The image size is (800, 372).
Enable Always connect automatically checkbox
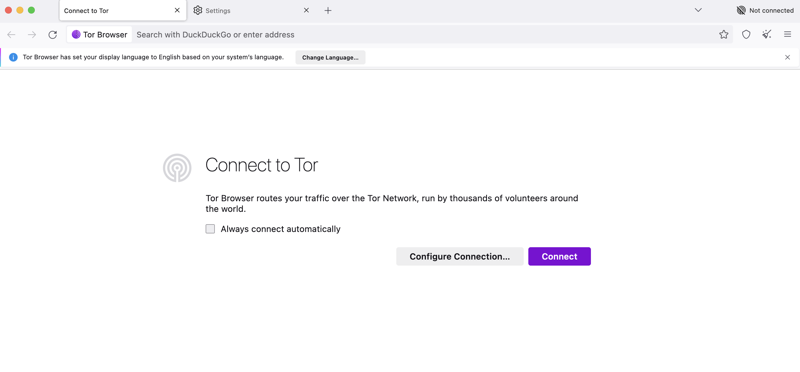[210, 229]
